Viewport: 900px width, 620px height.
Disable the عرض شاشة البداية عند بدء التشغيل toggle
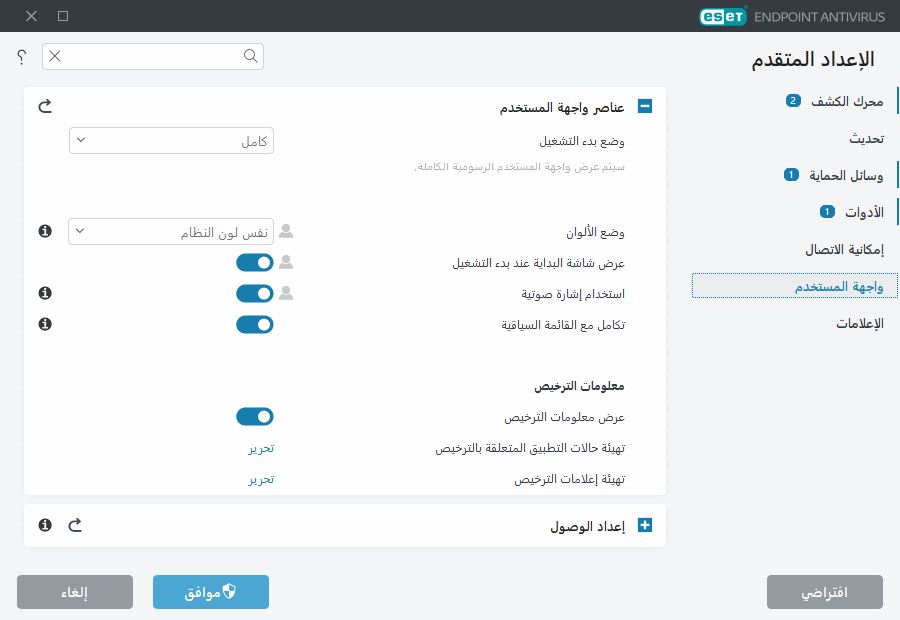(x=255, y=262)
